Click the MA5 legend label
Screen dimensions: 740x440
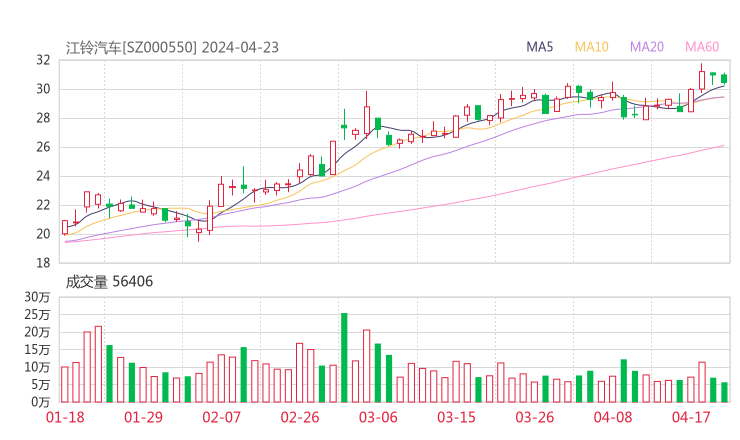pyautogui.click(x=539, y=47)
